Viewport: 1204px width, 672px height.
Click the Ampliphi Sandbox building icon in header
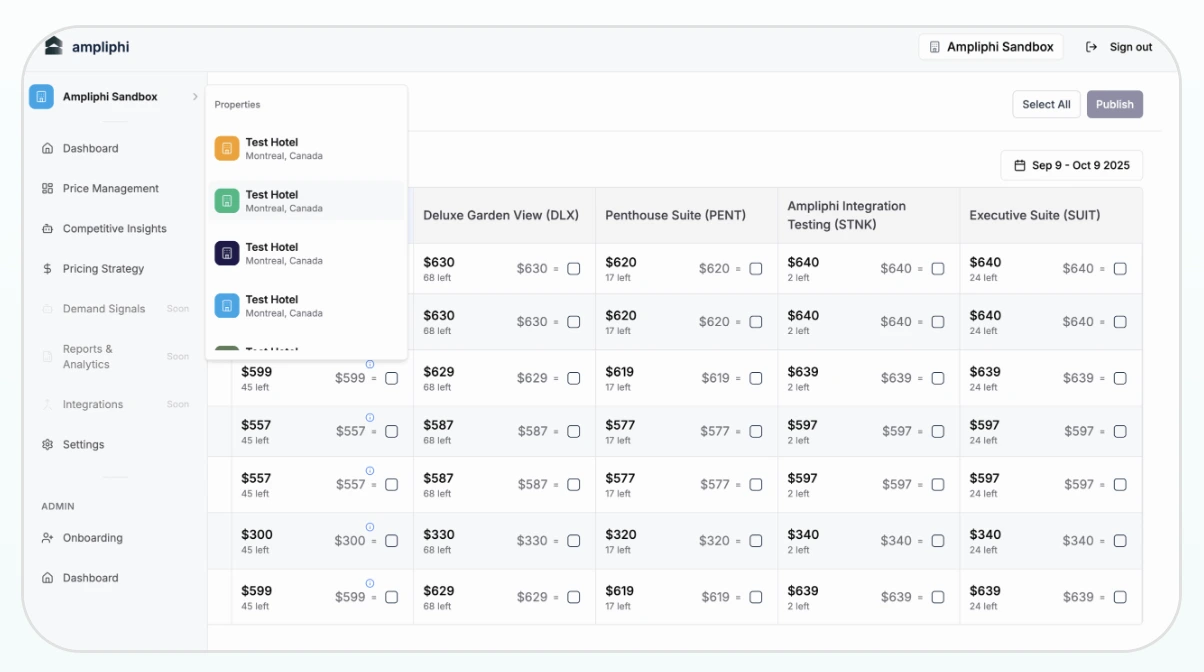(x=935, y=46)
